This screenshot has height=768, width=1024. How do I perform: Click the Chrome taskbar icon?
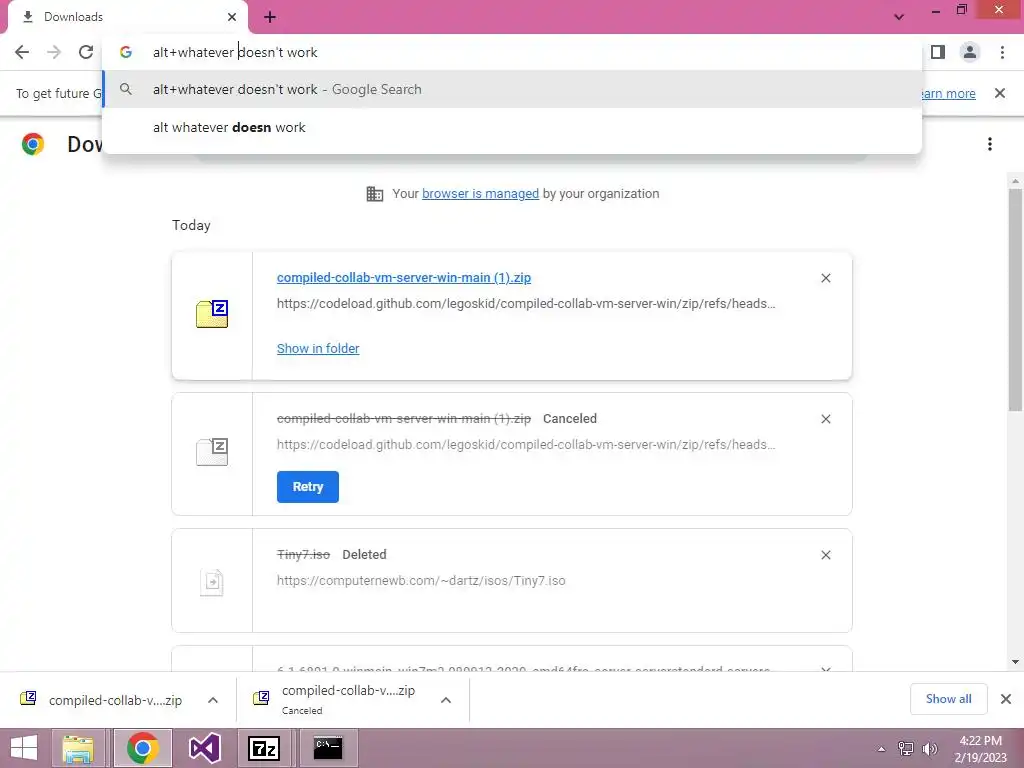143,748
